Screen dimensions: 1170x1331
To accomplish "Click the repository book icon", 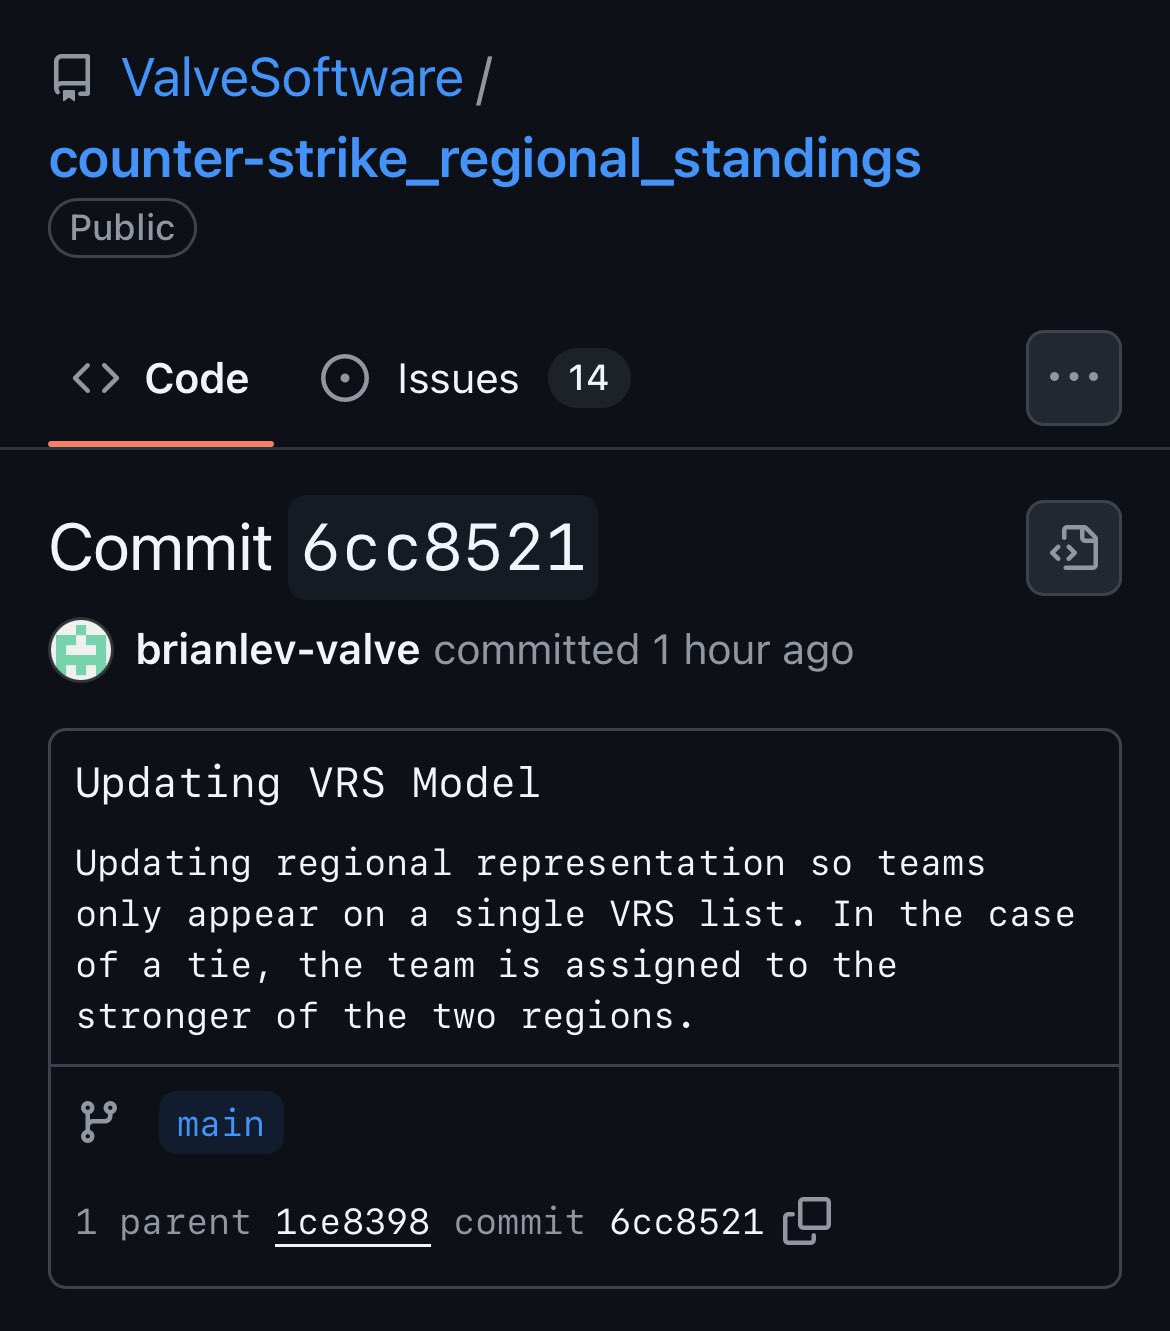I will click(72, 78).
